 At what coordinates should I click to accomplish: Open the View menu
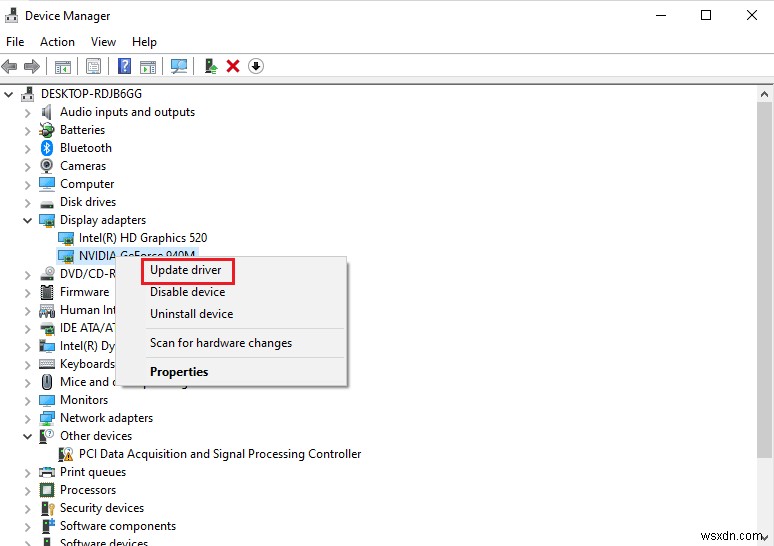pyautogui.click(x=103, y=42)
